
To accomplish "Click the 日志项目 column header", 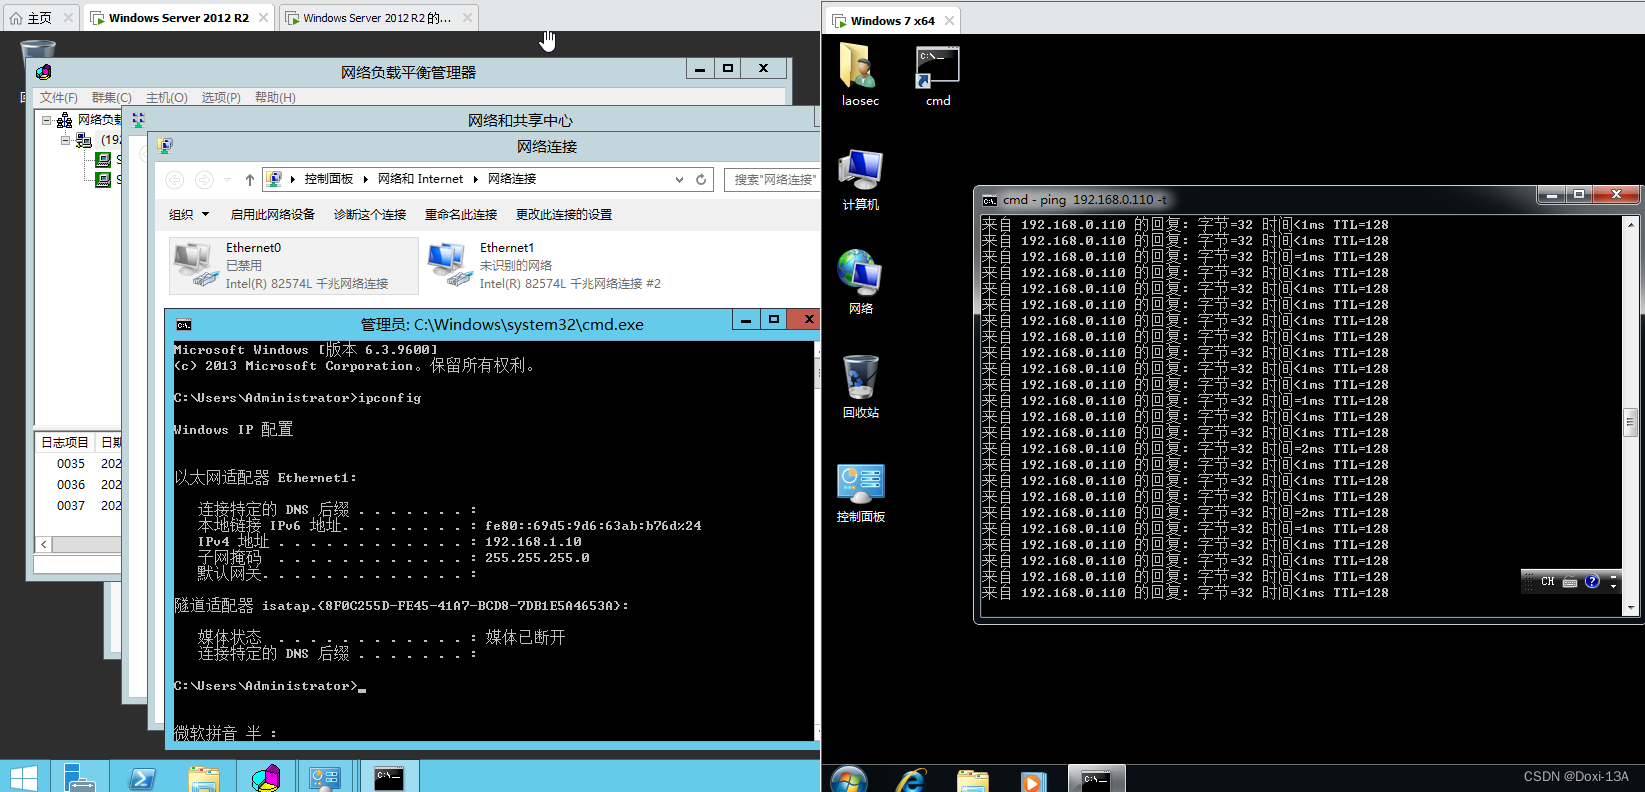I will [x=64, y=442].
